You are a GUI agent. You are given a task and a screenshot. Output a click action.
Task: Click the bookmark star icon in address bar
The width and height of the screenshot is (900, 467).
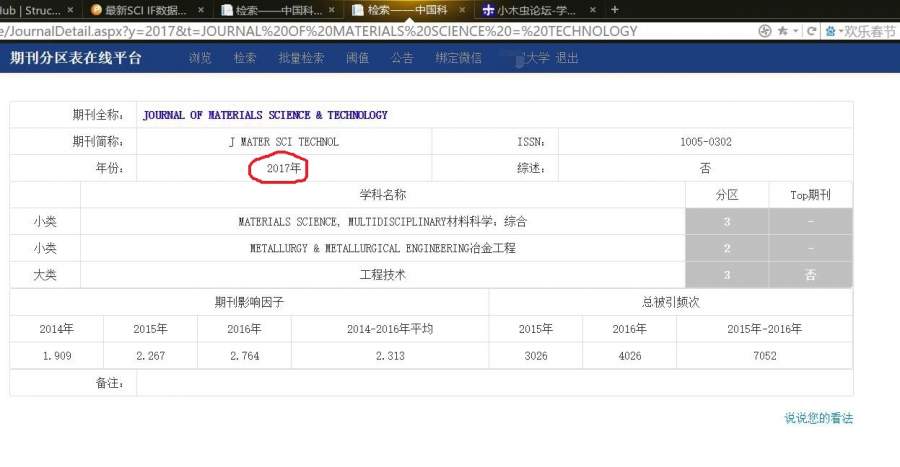pos(782,31)
